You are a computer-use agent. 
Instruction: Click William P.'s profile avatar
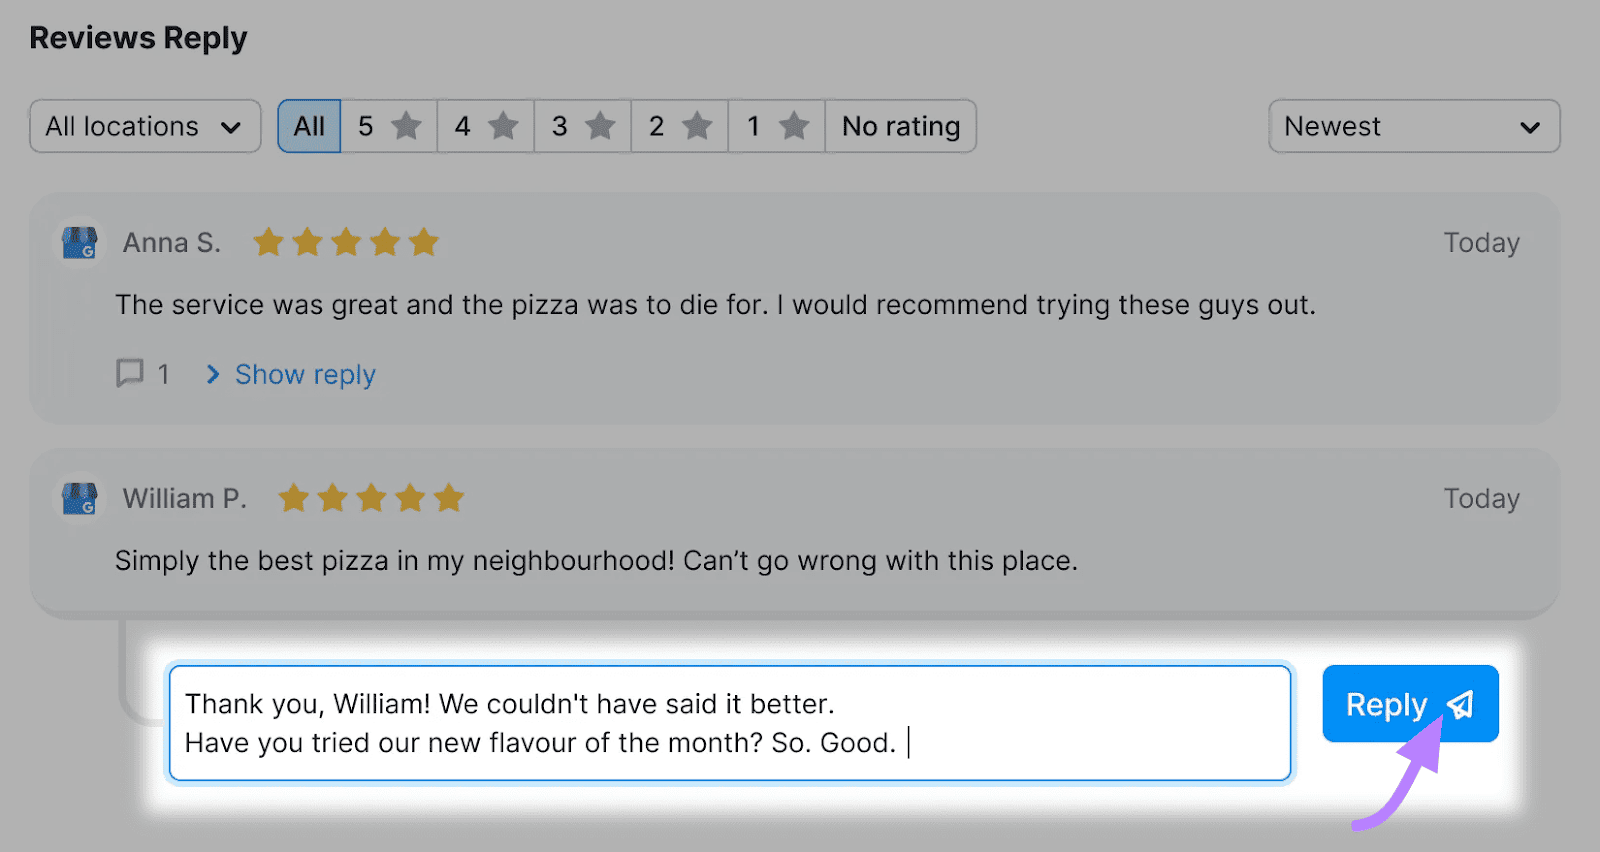[x=78, y=498]
